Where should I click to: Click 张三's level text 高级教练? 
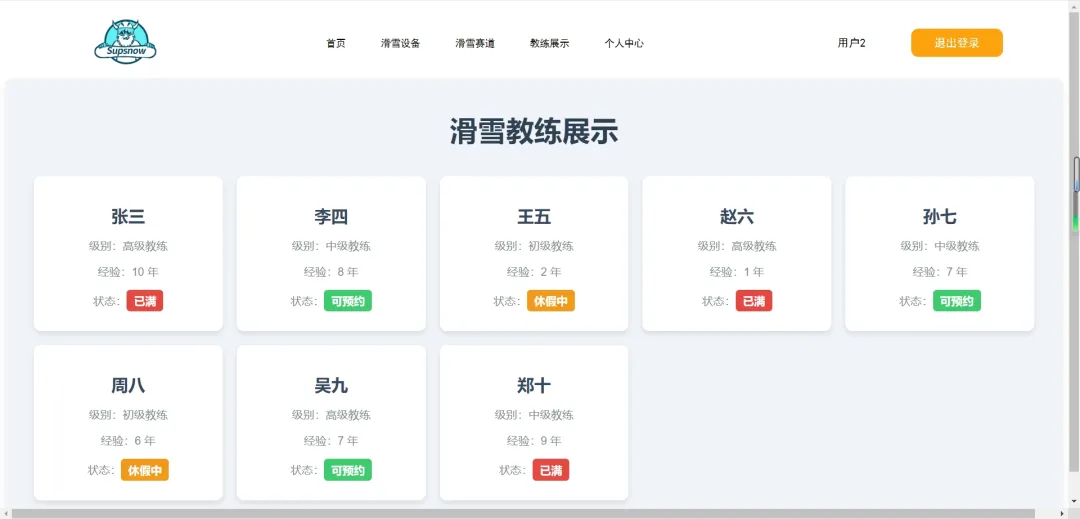click(x=145, y=246)
